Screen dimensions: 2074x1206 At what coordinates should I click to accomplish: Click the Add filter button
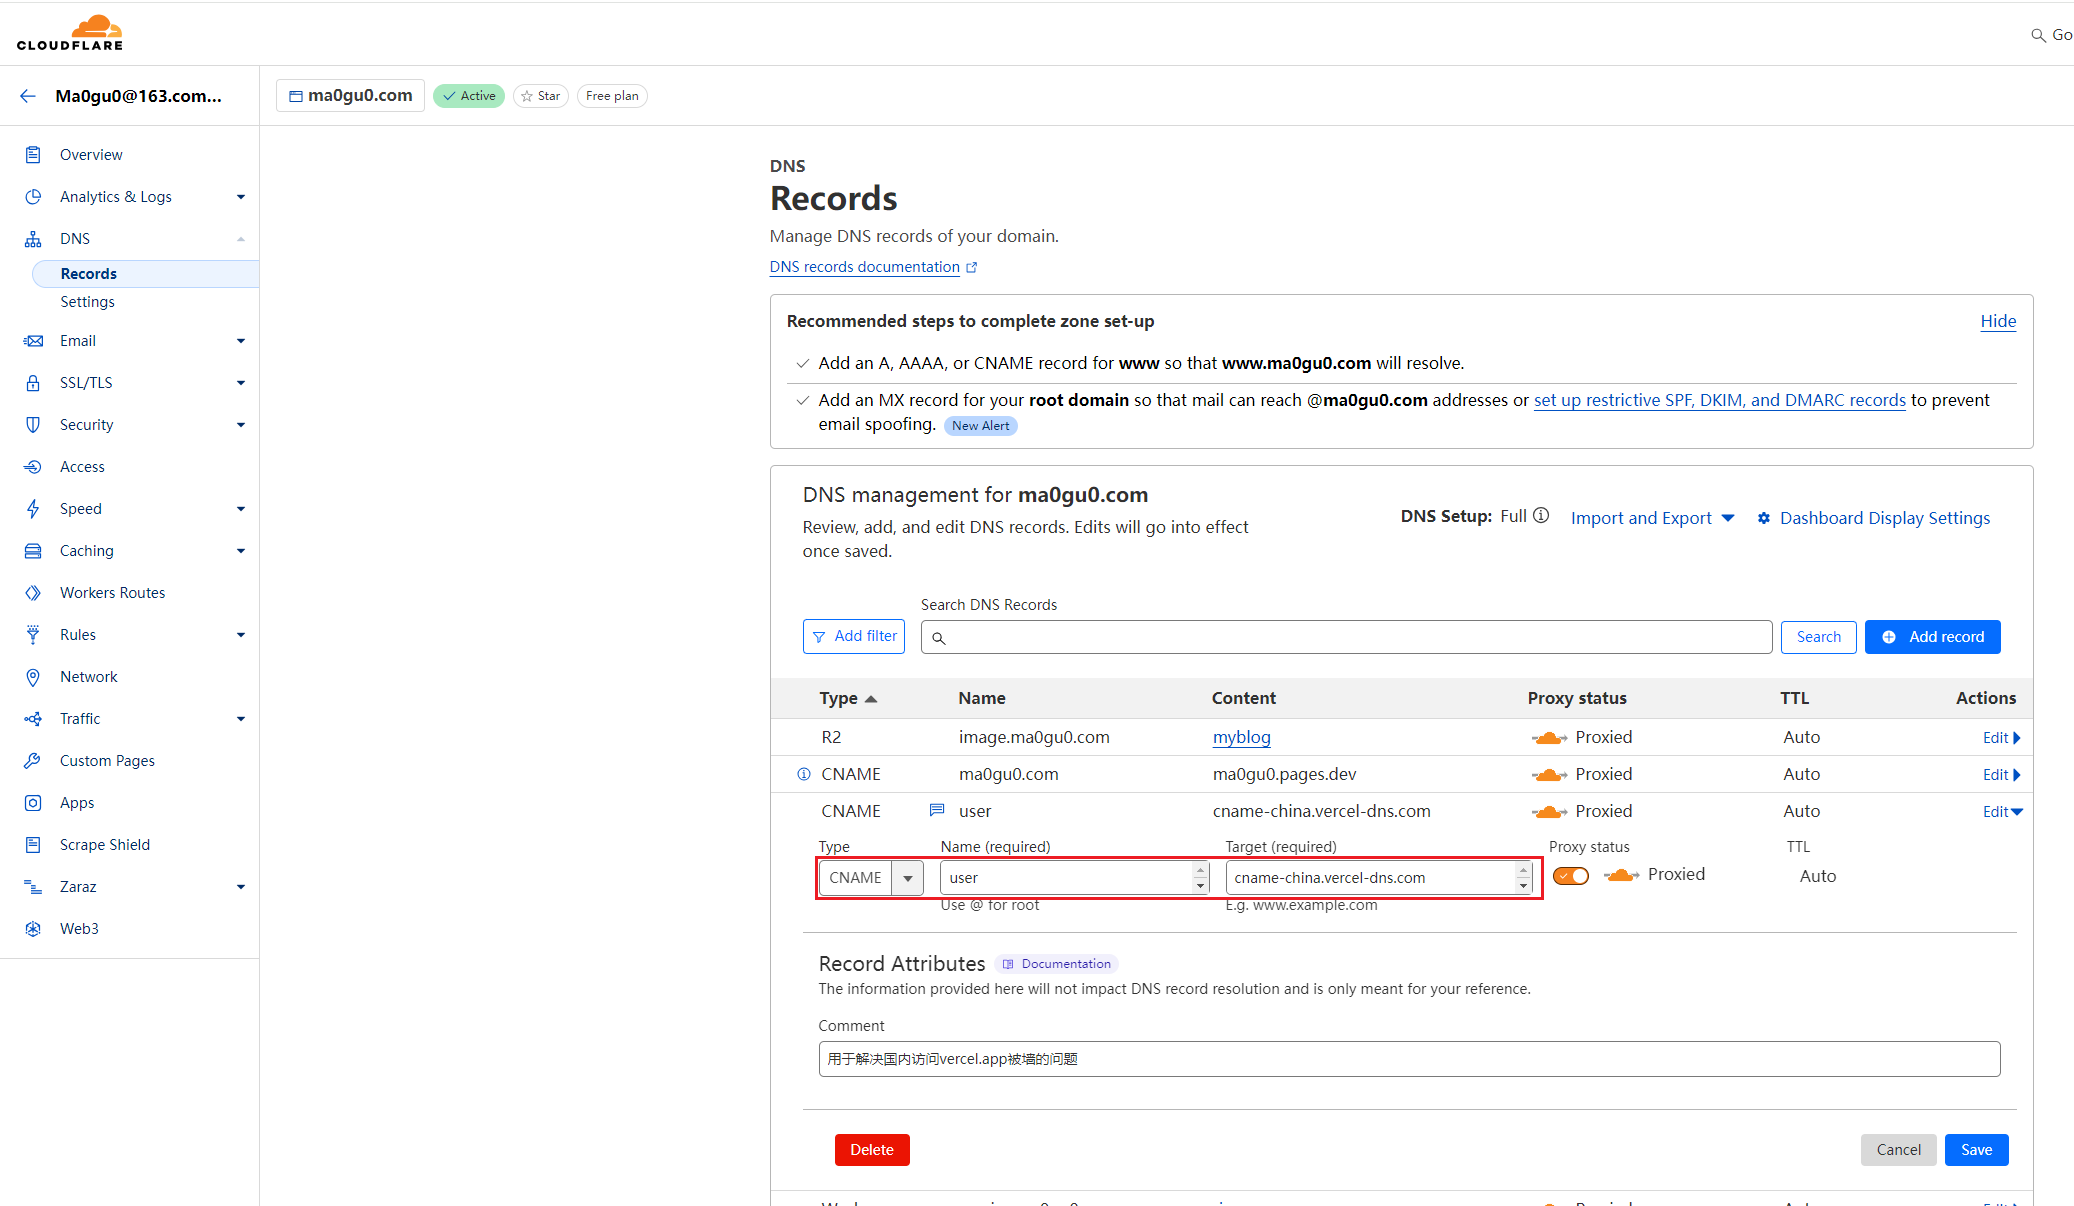pyautogui.click(x=854, y=636)
